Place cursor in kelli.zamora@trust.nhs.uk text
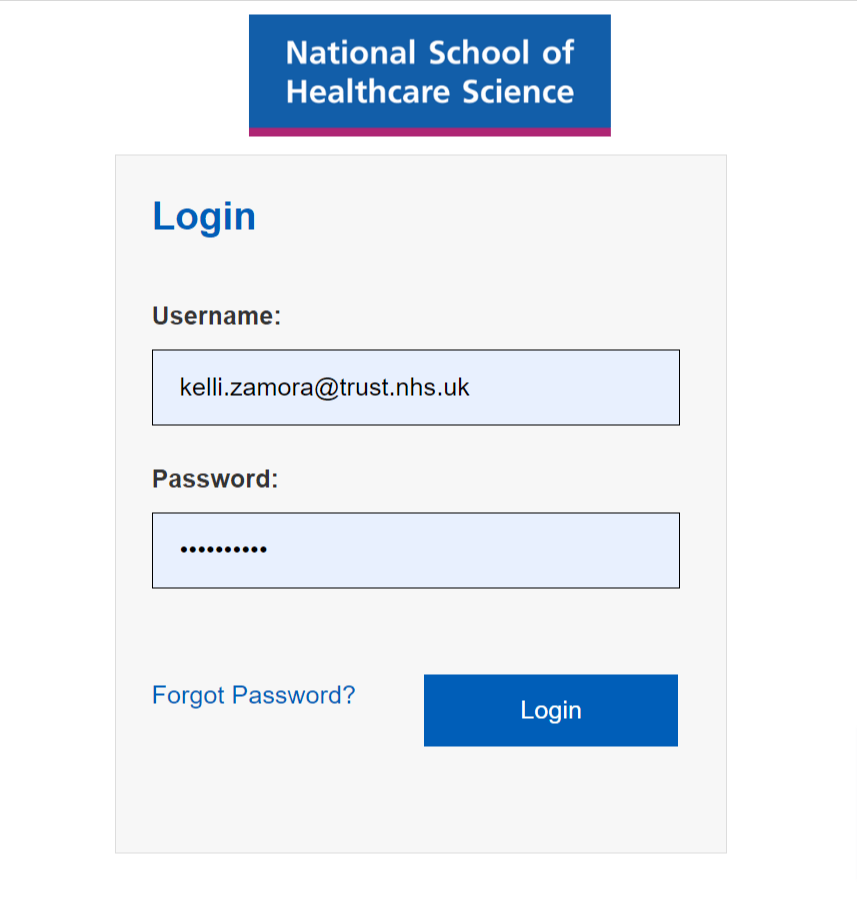 tap(324, 388)
